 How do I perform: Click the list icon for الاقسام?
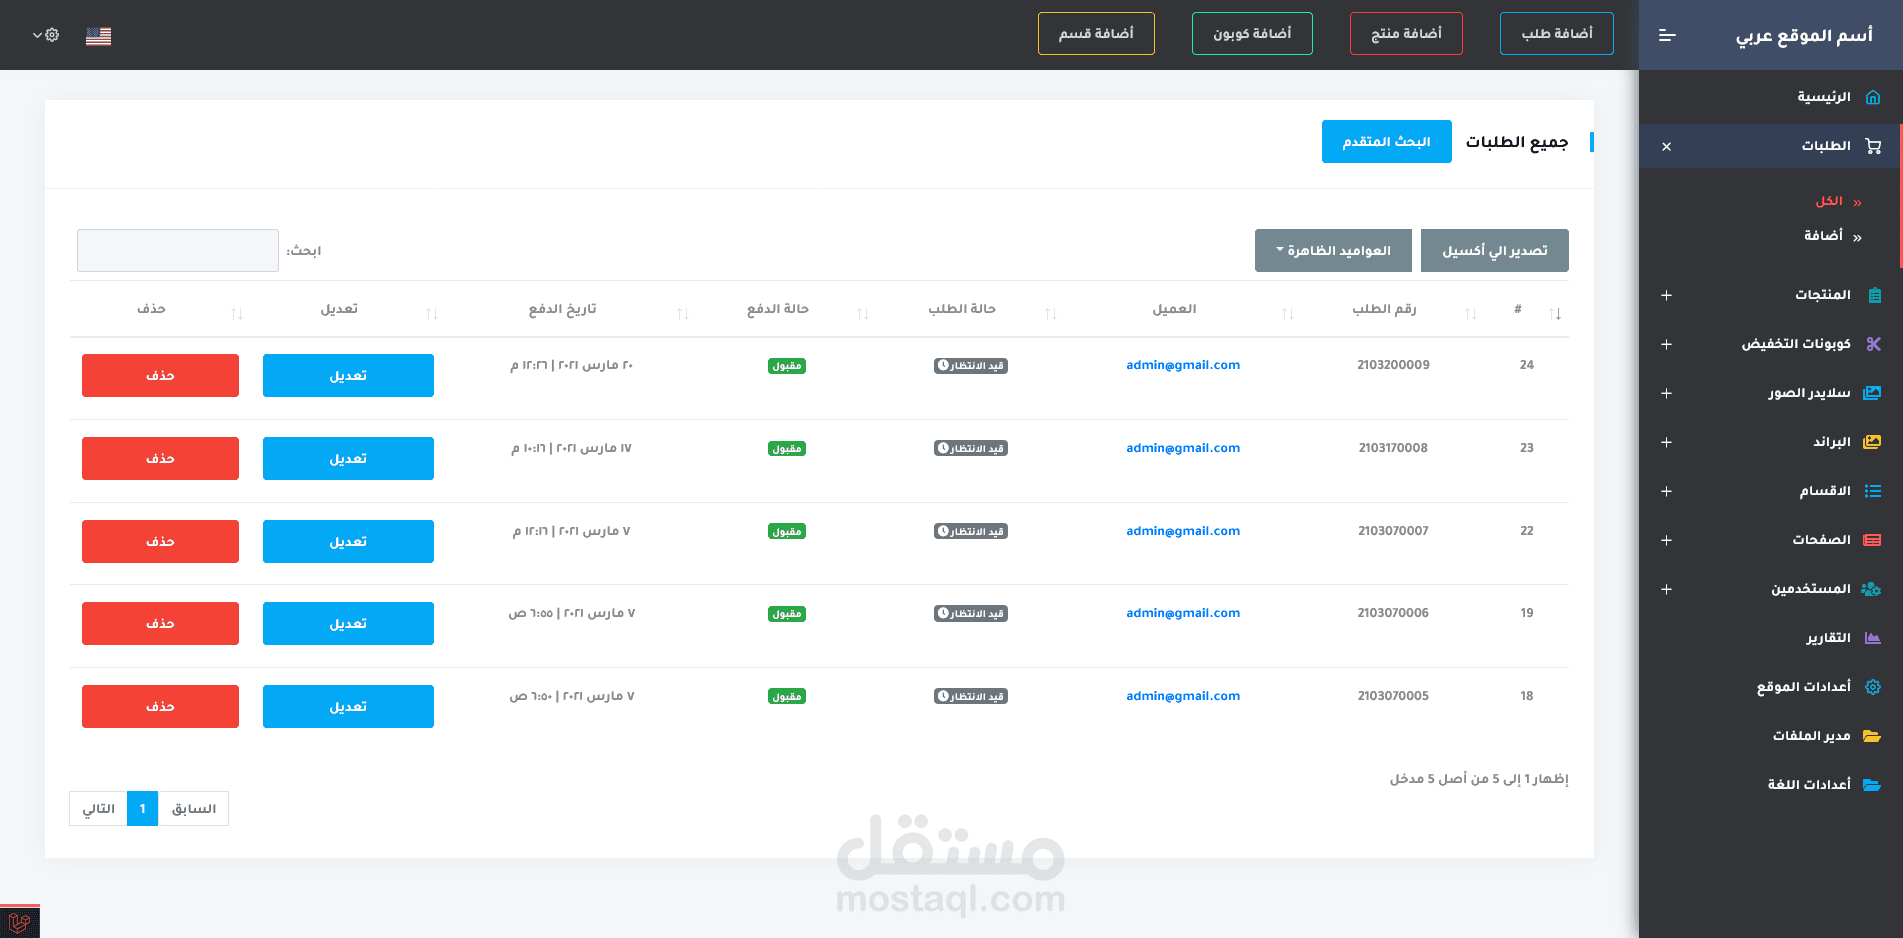click(x=1873, y=491)
